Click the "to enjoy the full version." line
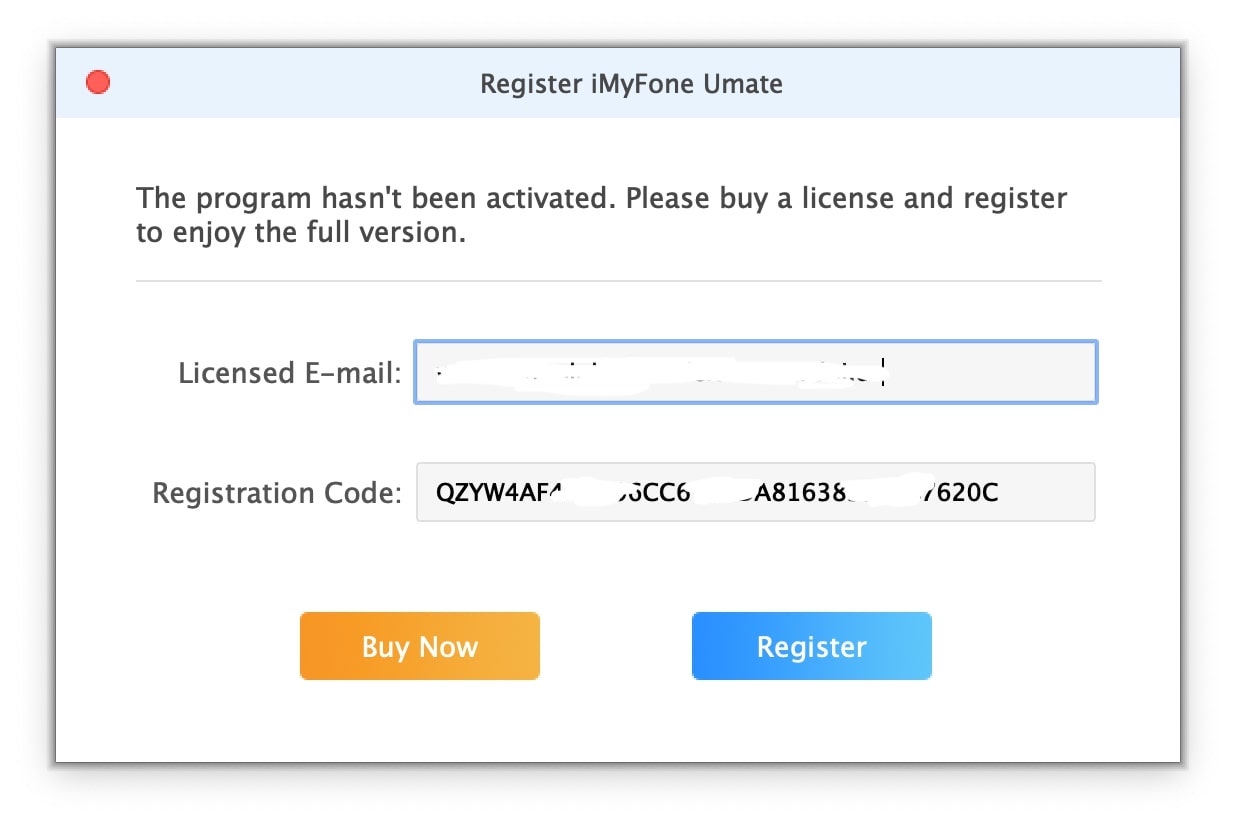Image resolution: width=1236 pixels, height=826 pixels. pos(302,234)
